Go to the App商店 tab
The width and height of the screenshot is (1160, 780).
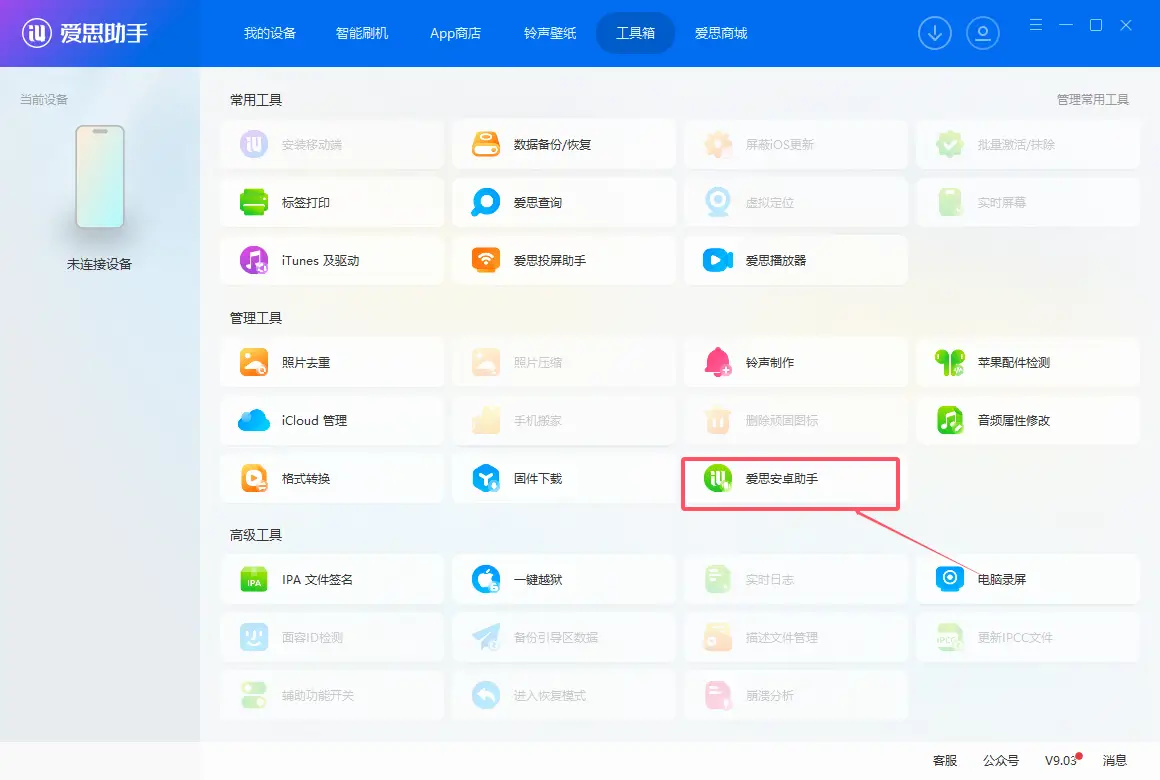coord(455,33)
